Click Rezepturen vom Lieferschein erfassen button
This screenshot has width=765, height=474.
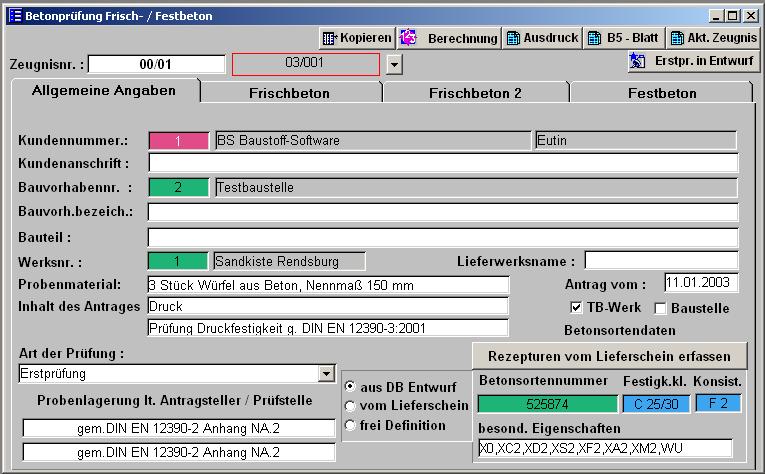click(609, 356)
